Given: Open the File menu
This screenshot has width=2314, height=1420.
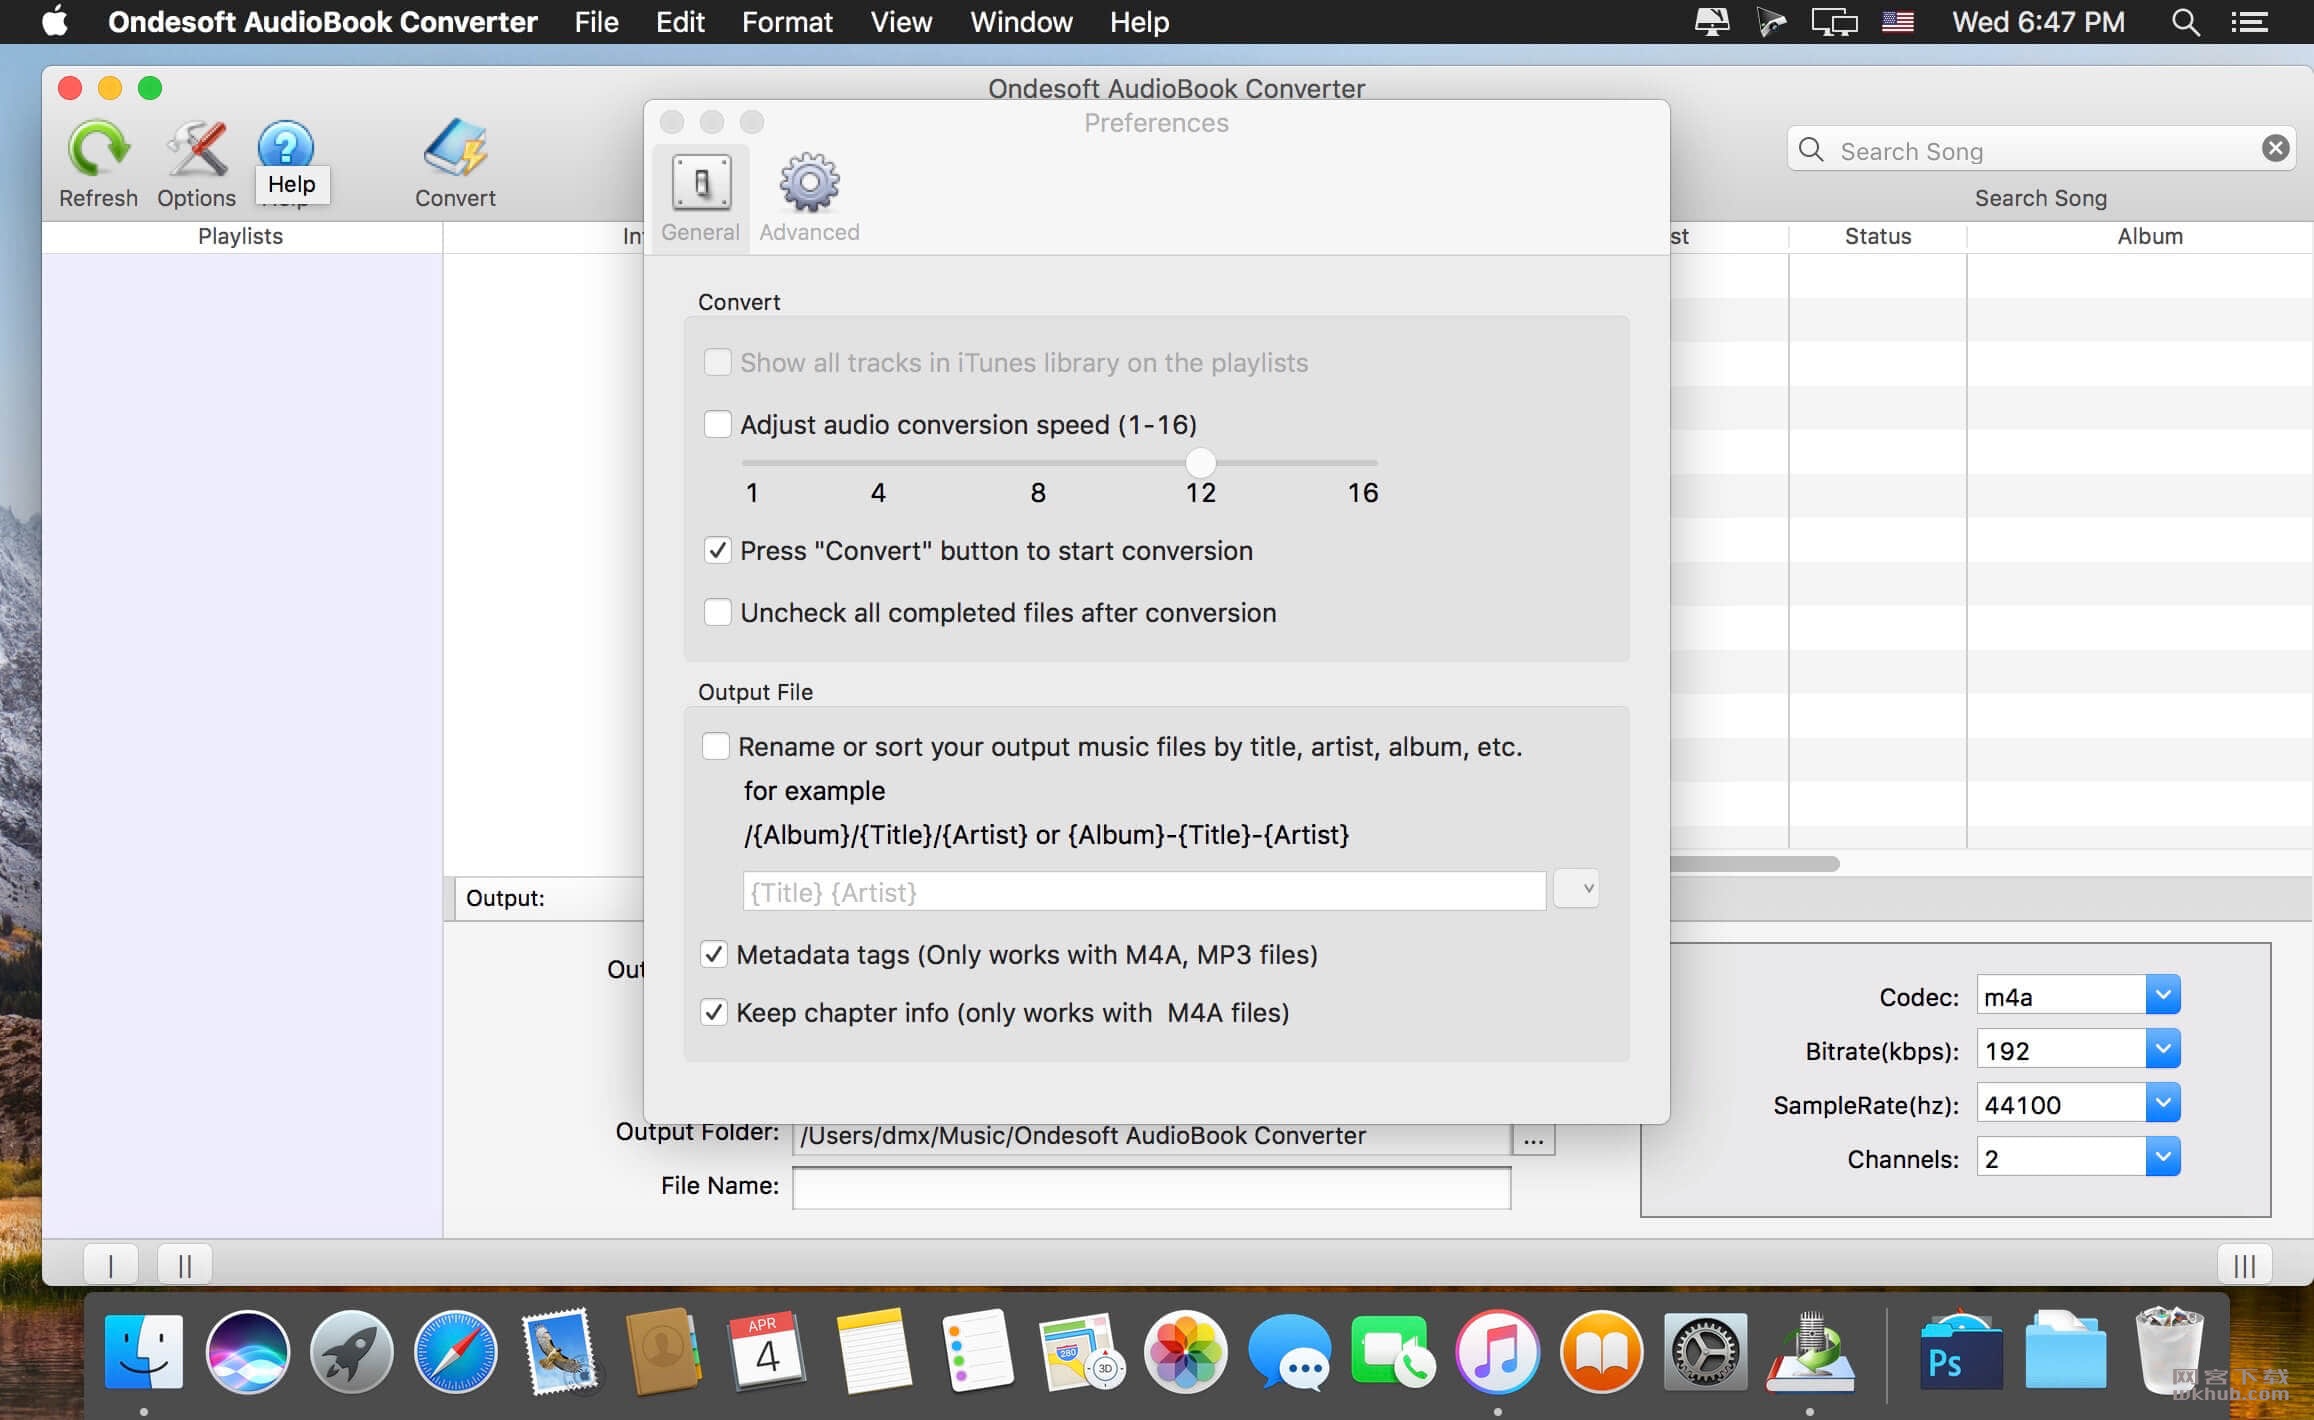Looking at the screenshot, I should [x=596, y=22].
